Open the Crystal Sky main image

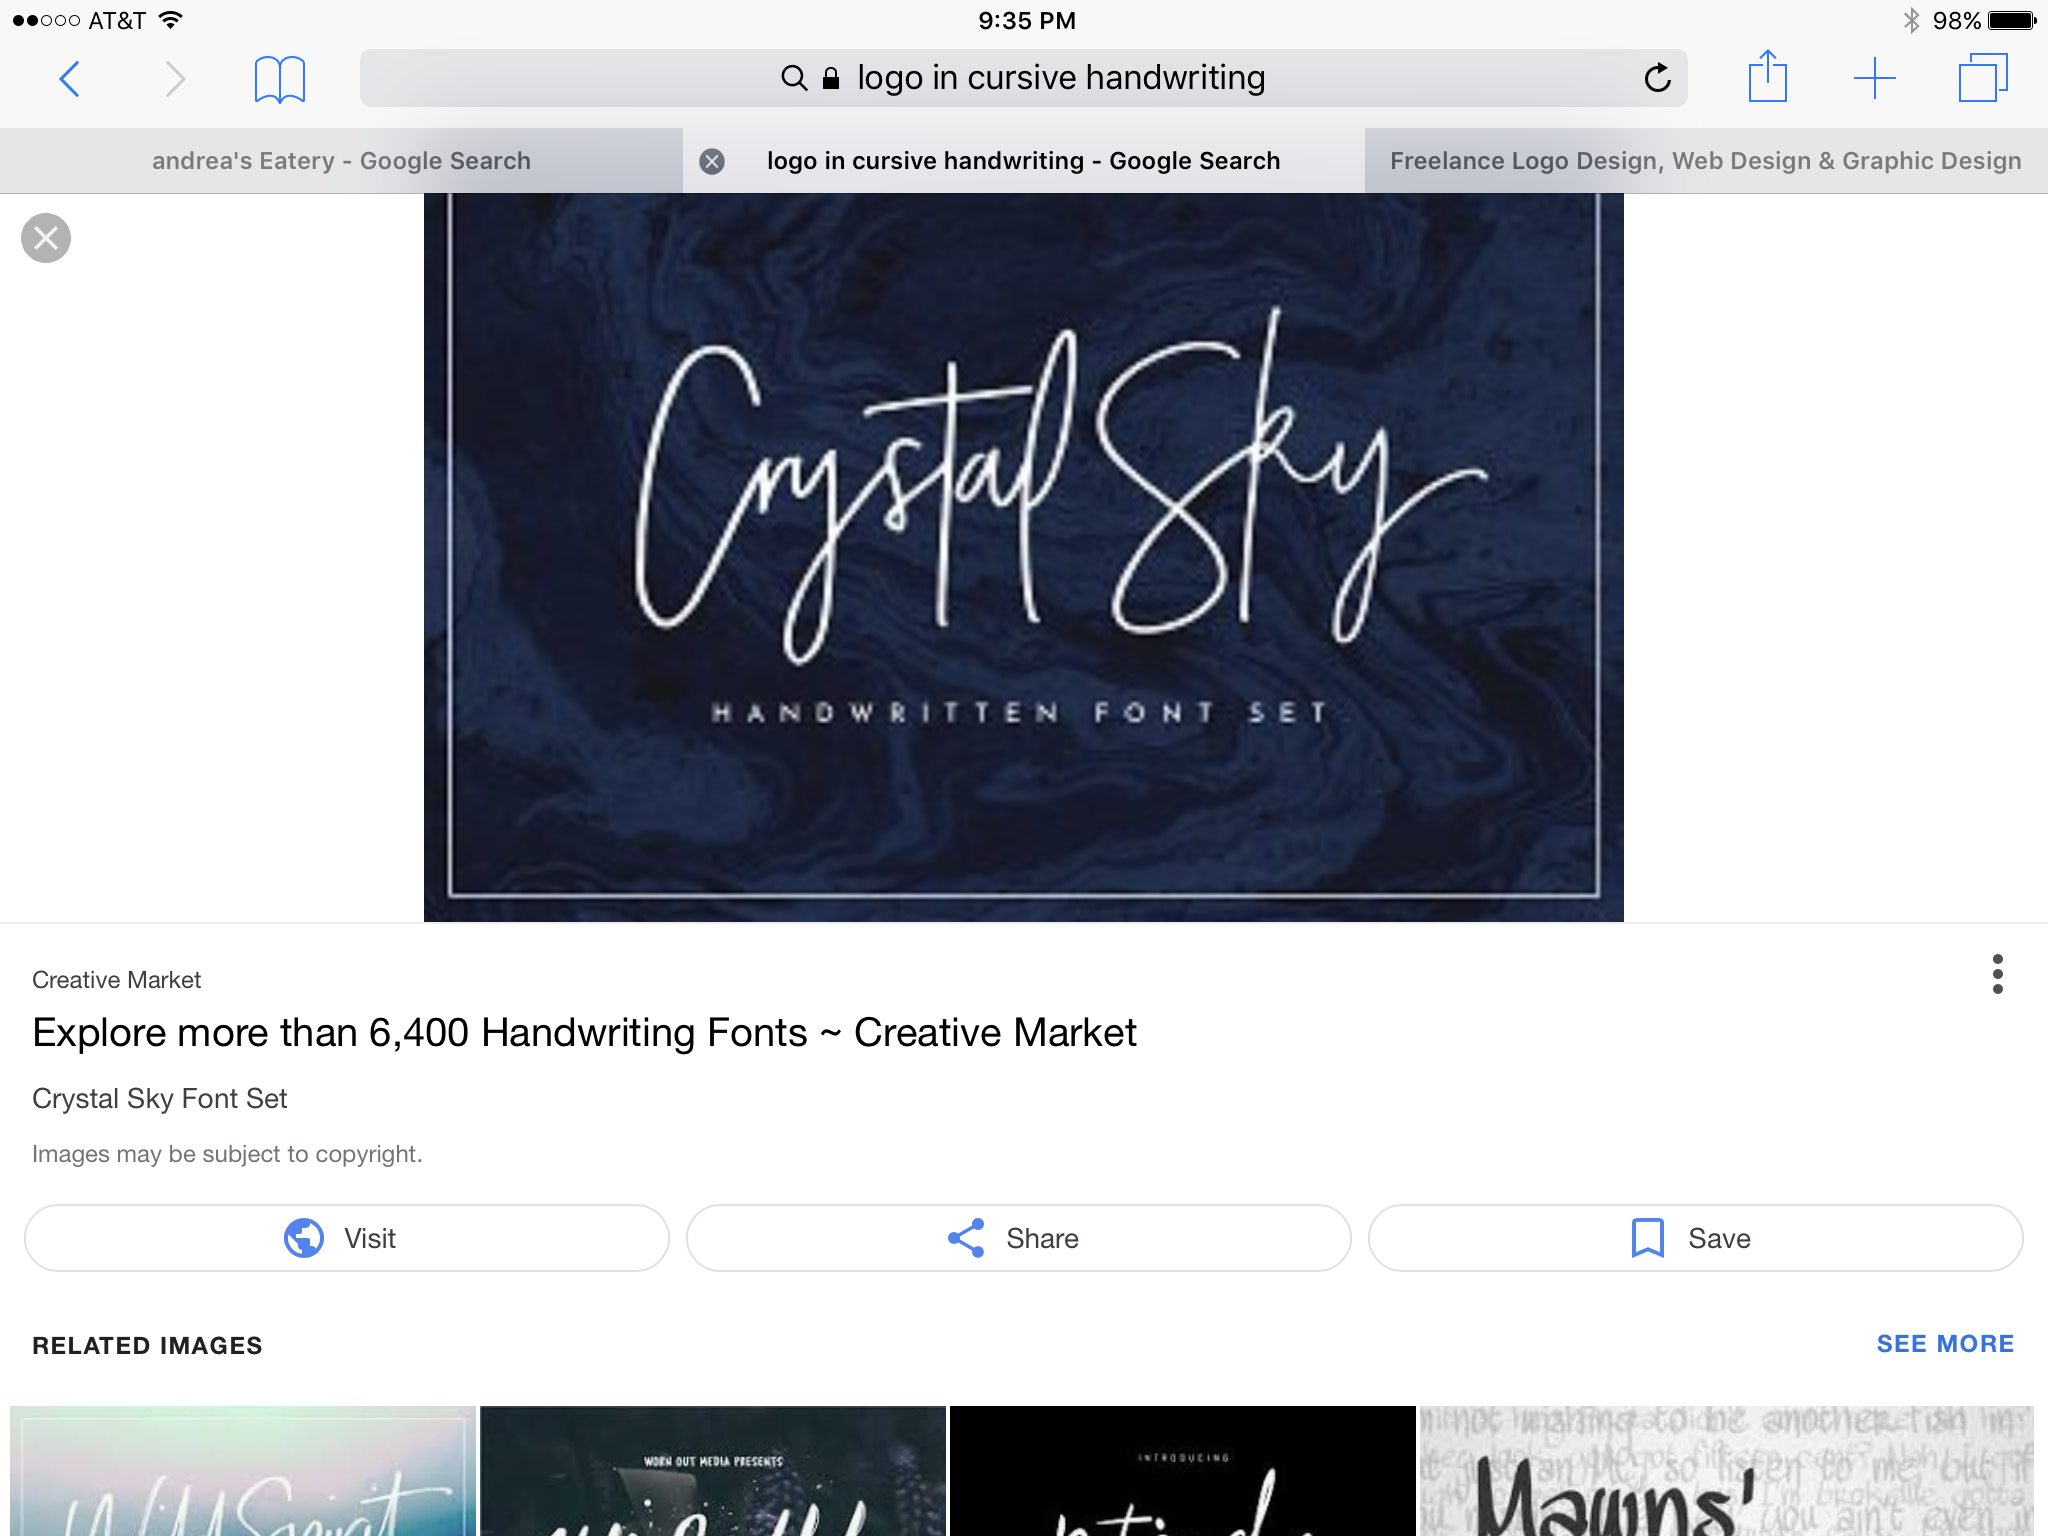tap(1023, 557)
